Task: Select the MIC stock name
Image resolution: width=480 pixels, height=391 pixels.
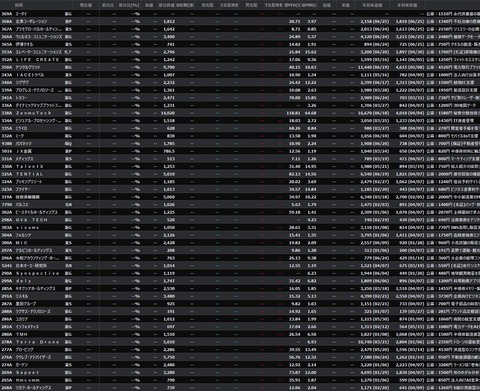Action: coord(22,243)
